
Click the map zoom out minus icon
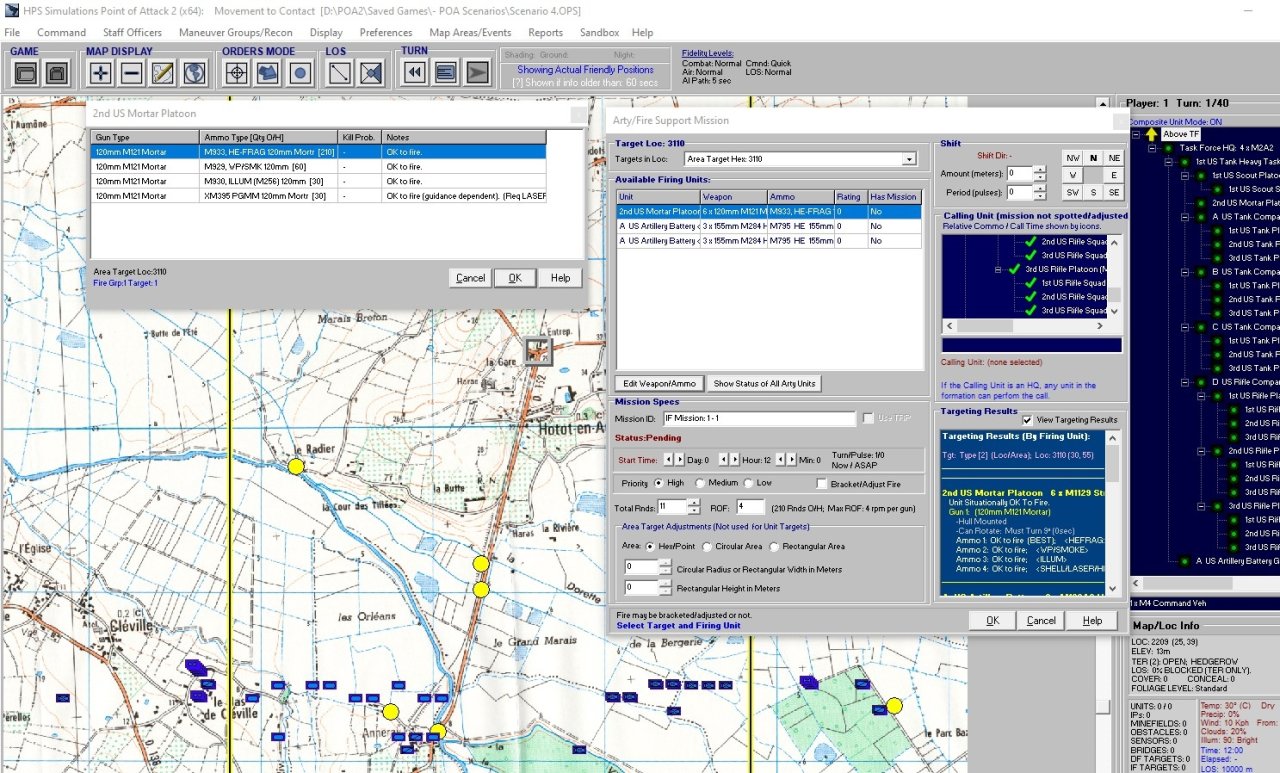(132, 72)
